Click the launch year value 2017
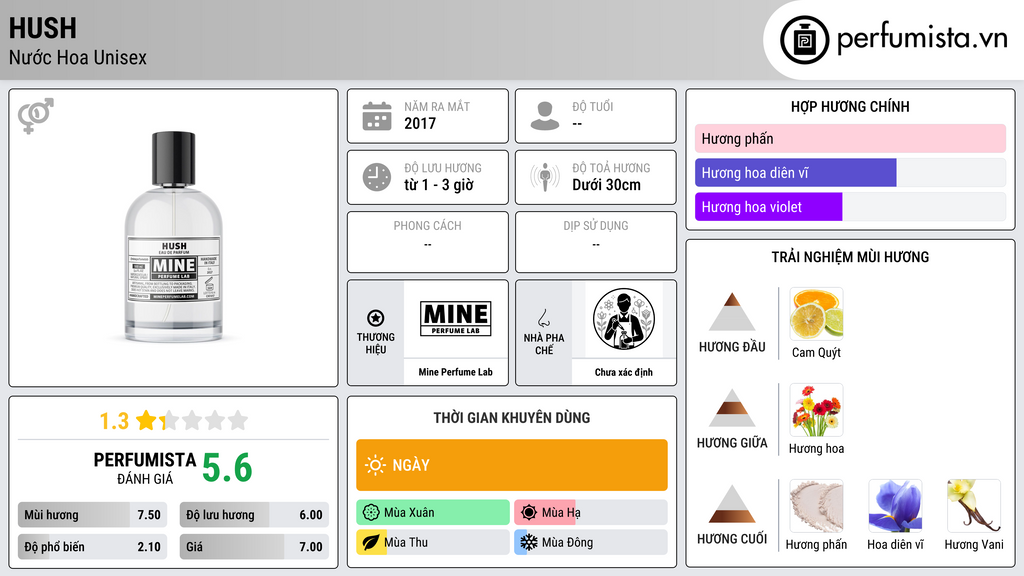This screenshot has height=576, width=1024. (420, 123)
